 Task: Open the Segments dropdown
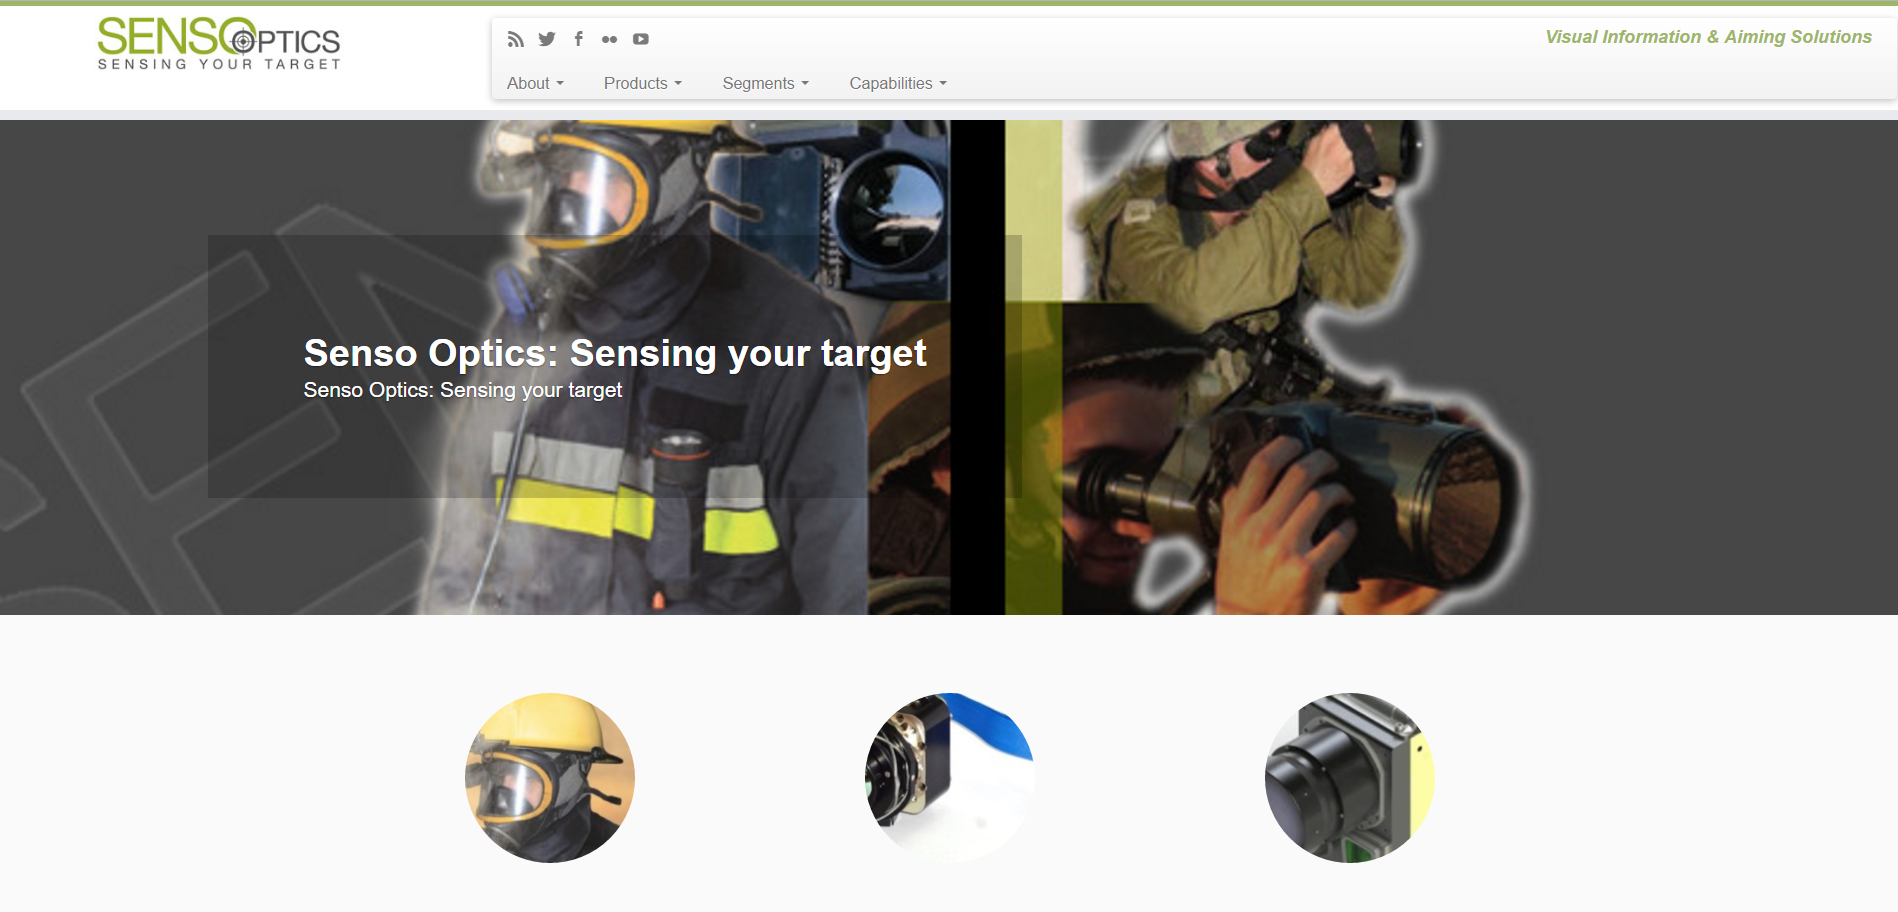(765, 83)
